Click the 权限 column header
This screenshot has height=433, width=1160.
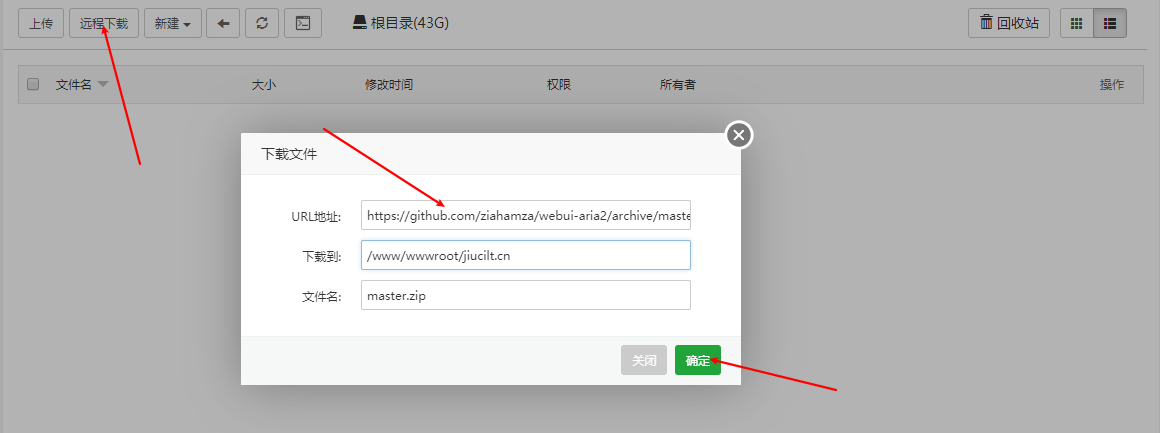[559, 84]
